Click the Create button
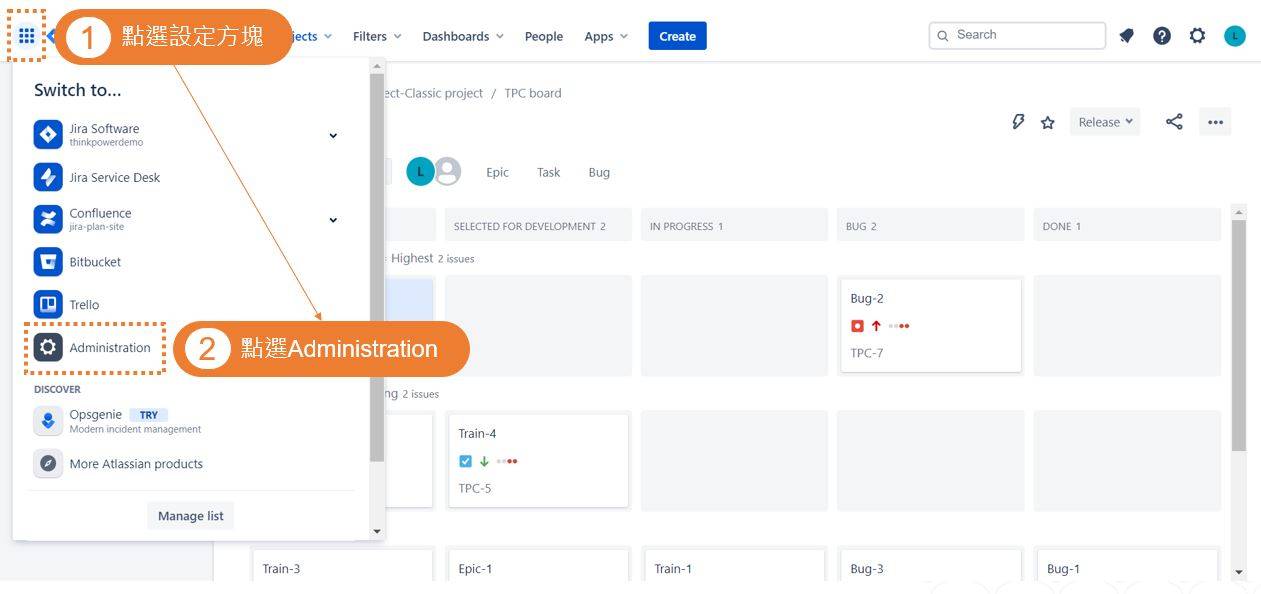Viewport: 1261px width, 594px height. point(677,36)
